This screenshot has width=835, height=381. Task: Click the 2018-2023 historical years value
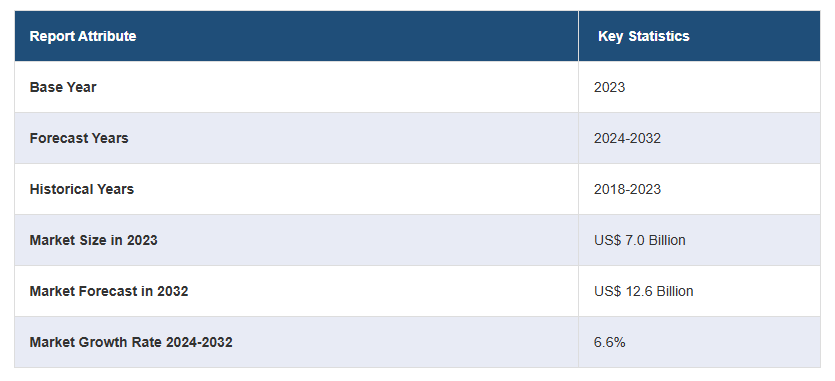[627, 189]
